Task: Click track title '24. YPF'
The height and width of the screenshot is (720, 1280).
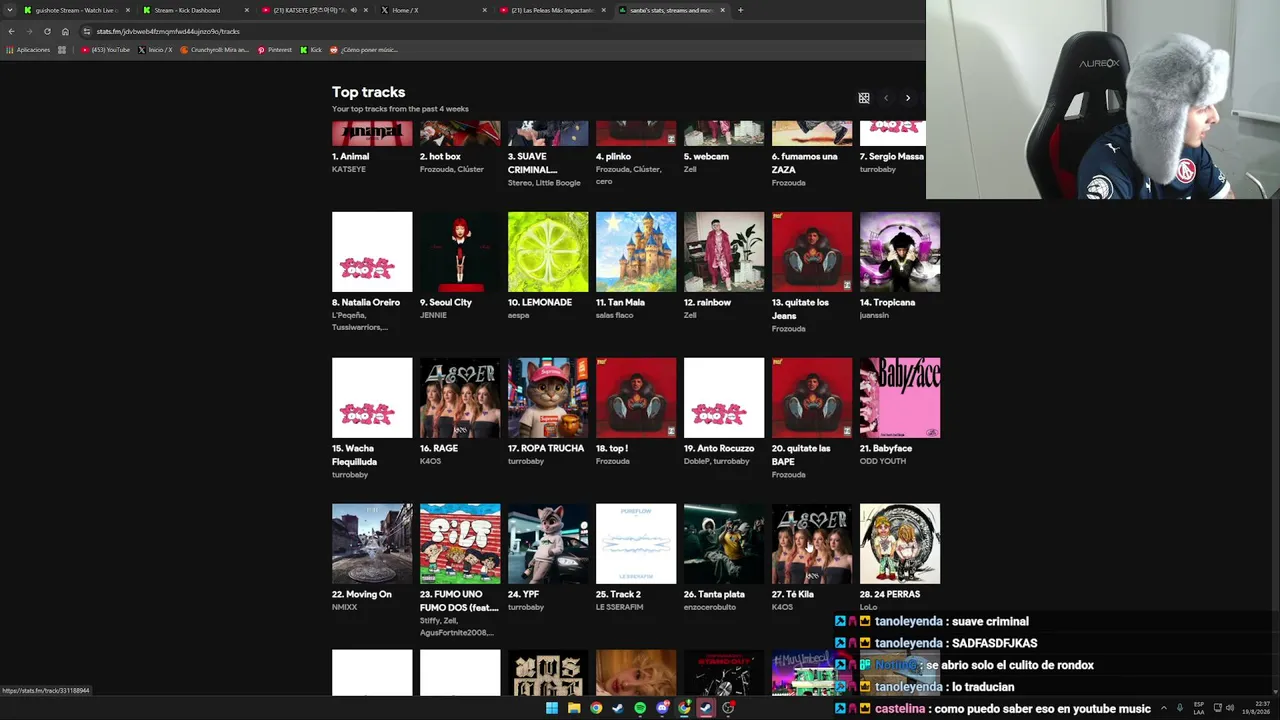Action: click(x=524, y=595)
